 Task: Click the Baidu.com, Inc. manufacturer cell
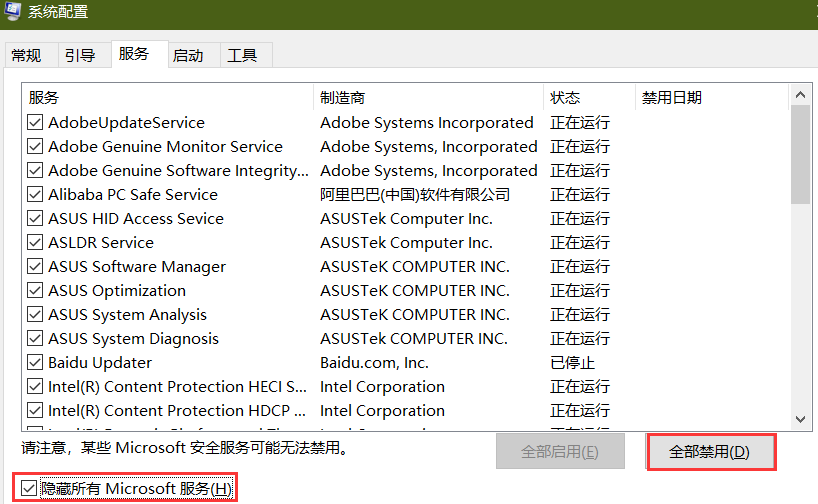374,363
